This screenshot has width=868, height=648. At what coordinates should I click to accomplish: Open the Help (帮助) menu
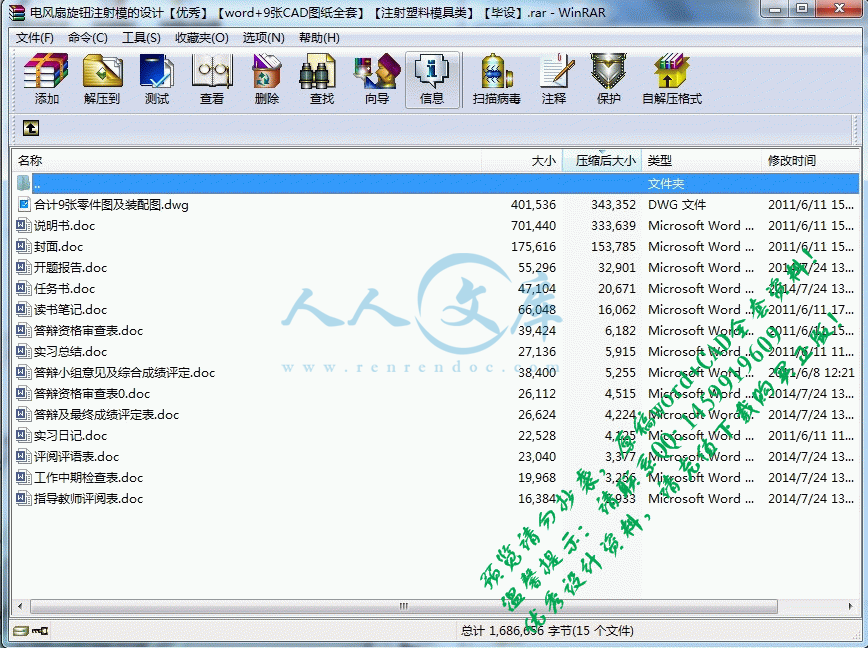(x=319, y=38)
